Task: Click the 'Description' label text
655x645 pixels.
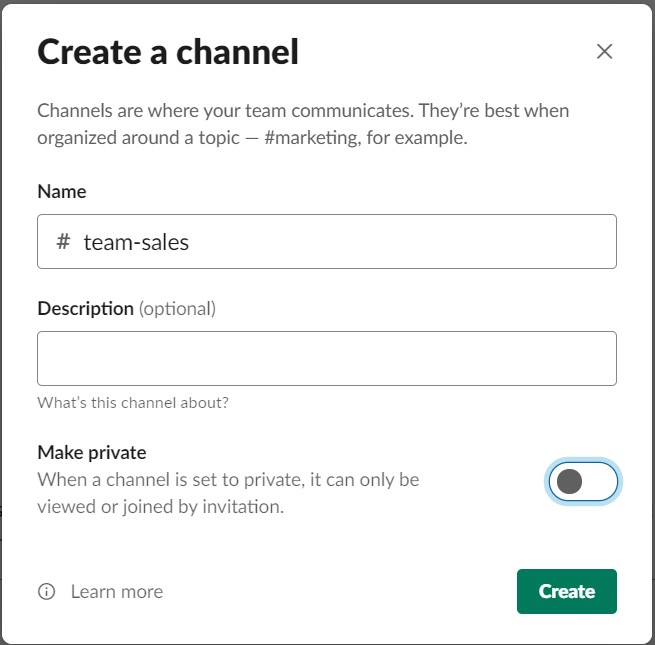Action: pyautogui.click(x=86, y=309)
